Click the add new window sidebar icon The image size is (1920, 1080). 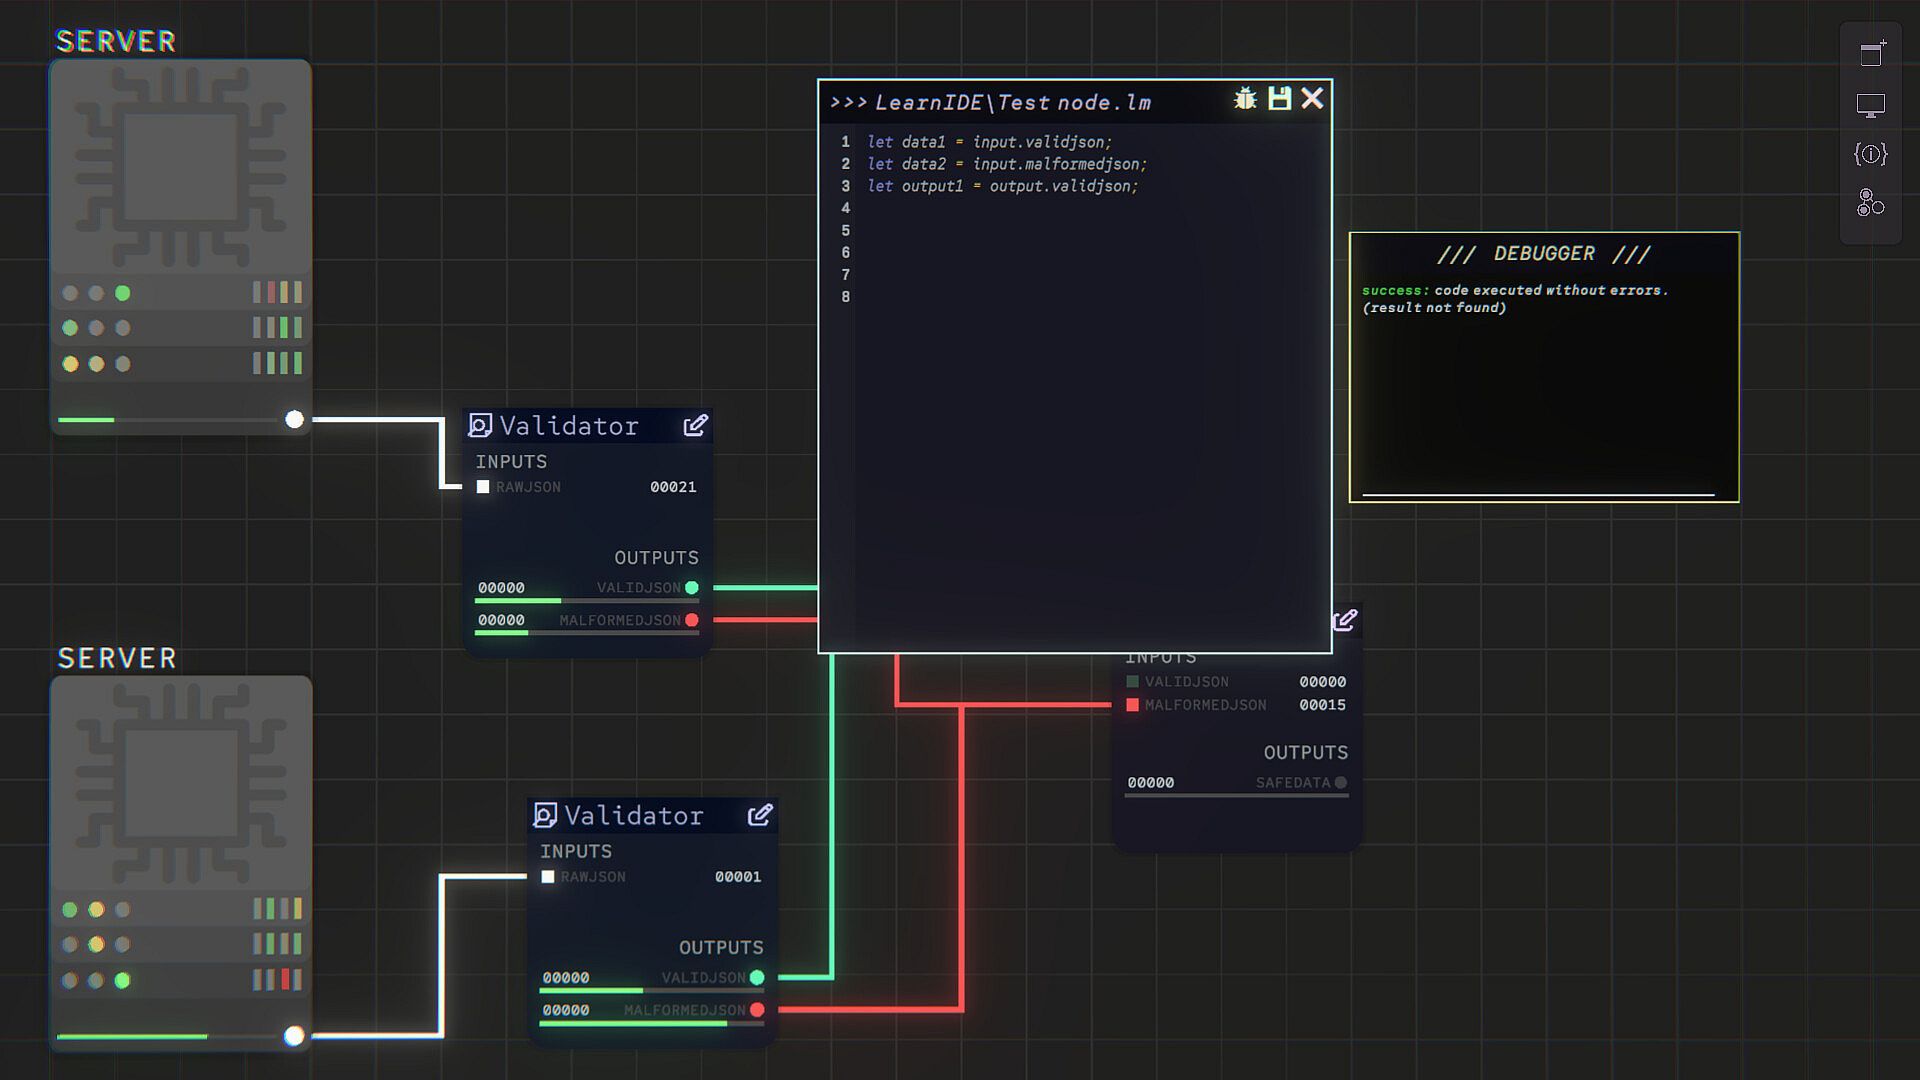coord(1871,54)
